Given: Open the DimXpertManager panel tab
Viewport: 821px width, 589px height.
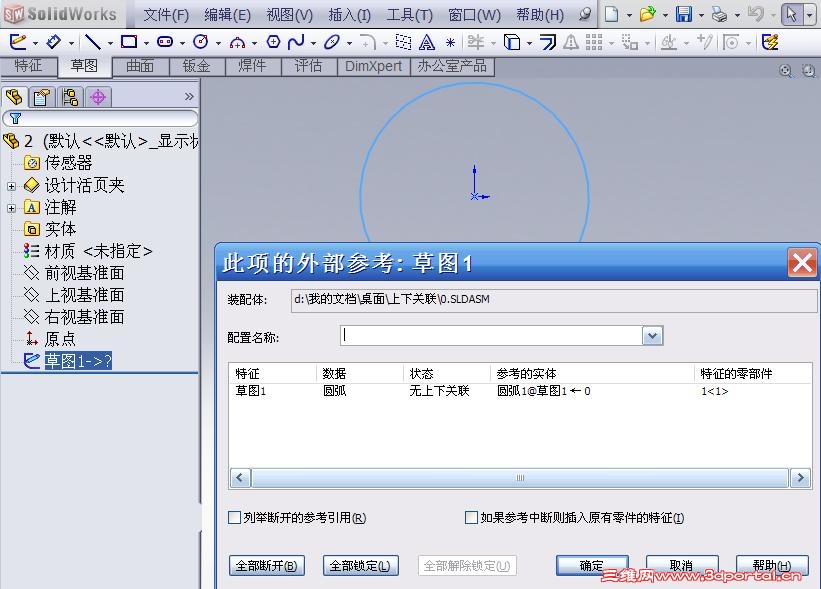Looking at the screenshot, I should [98, 97].
